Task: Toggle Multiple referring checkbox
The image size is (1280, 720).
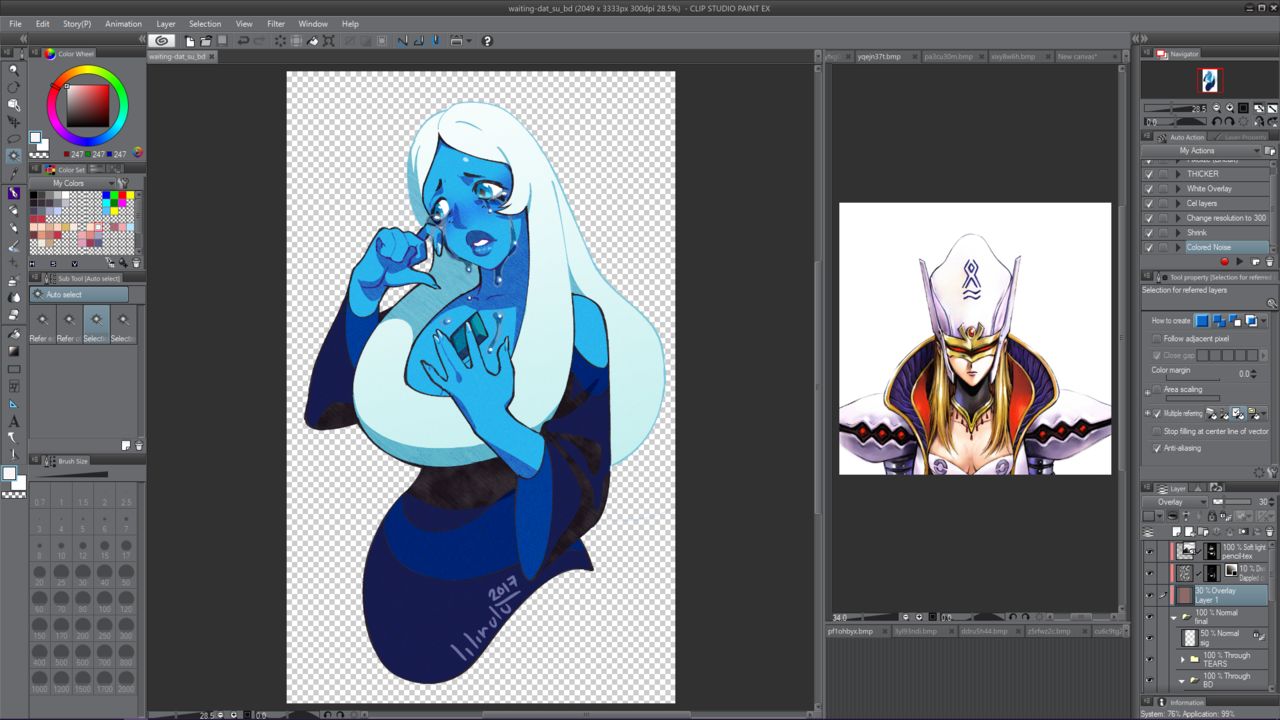Action: click(1157, 413)
